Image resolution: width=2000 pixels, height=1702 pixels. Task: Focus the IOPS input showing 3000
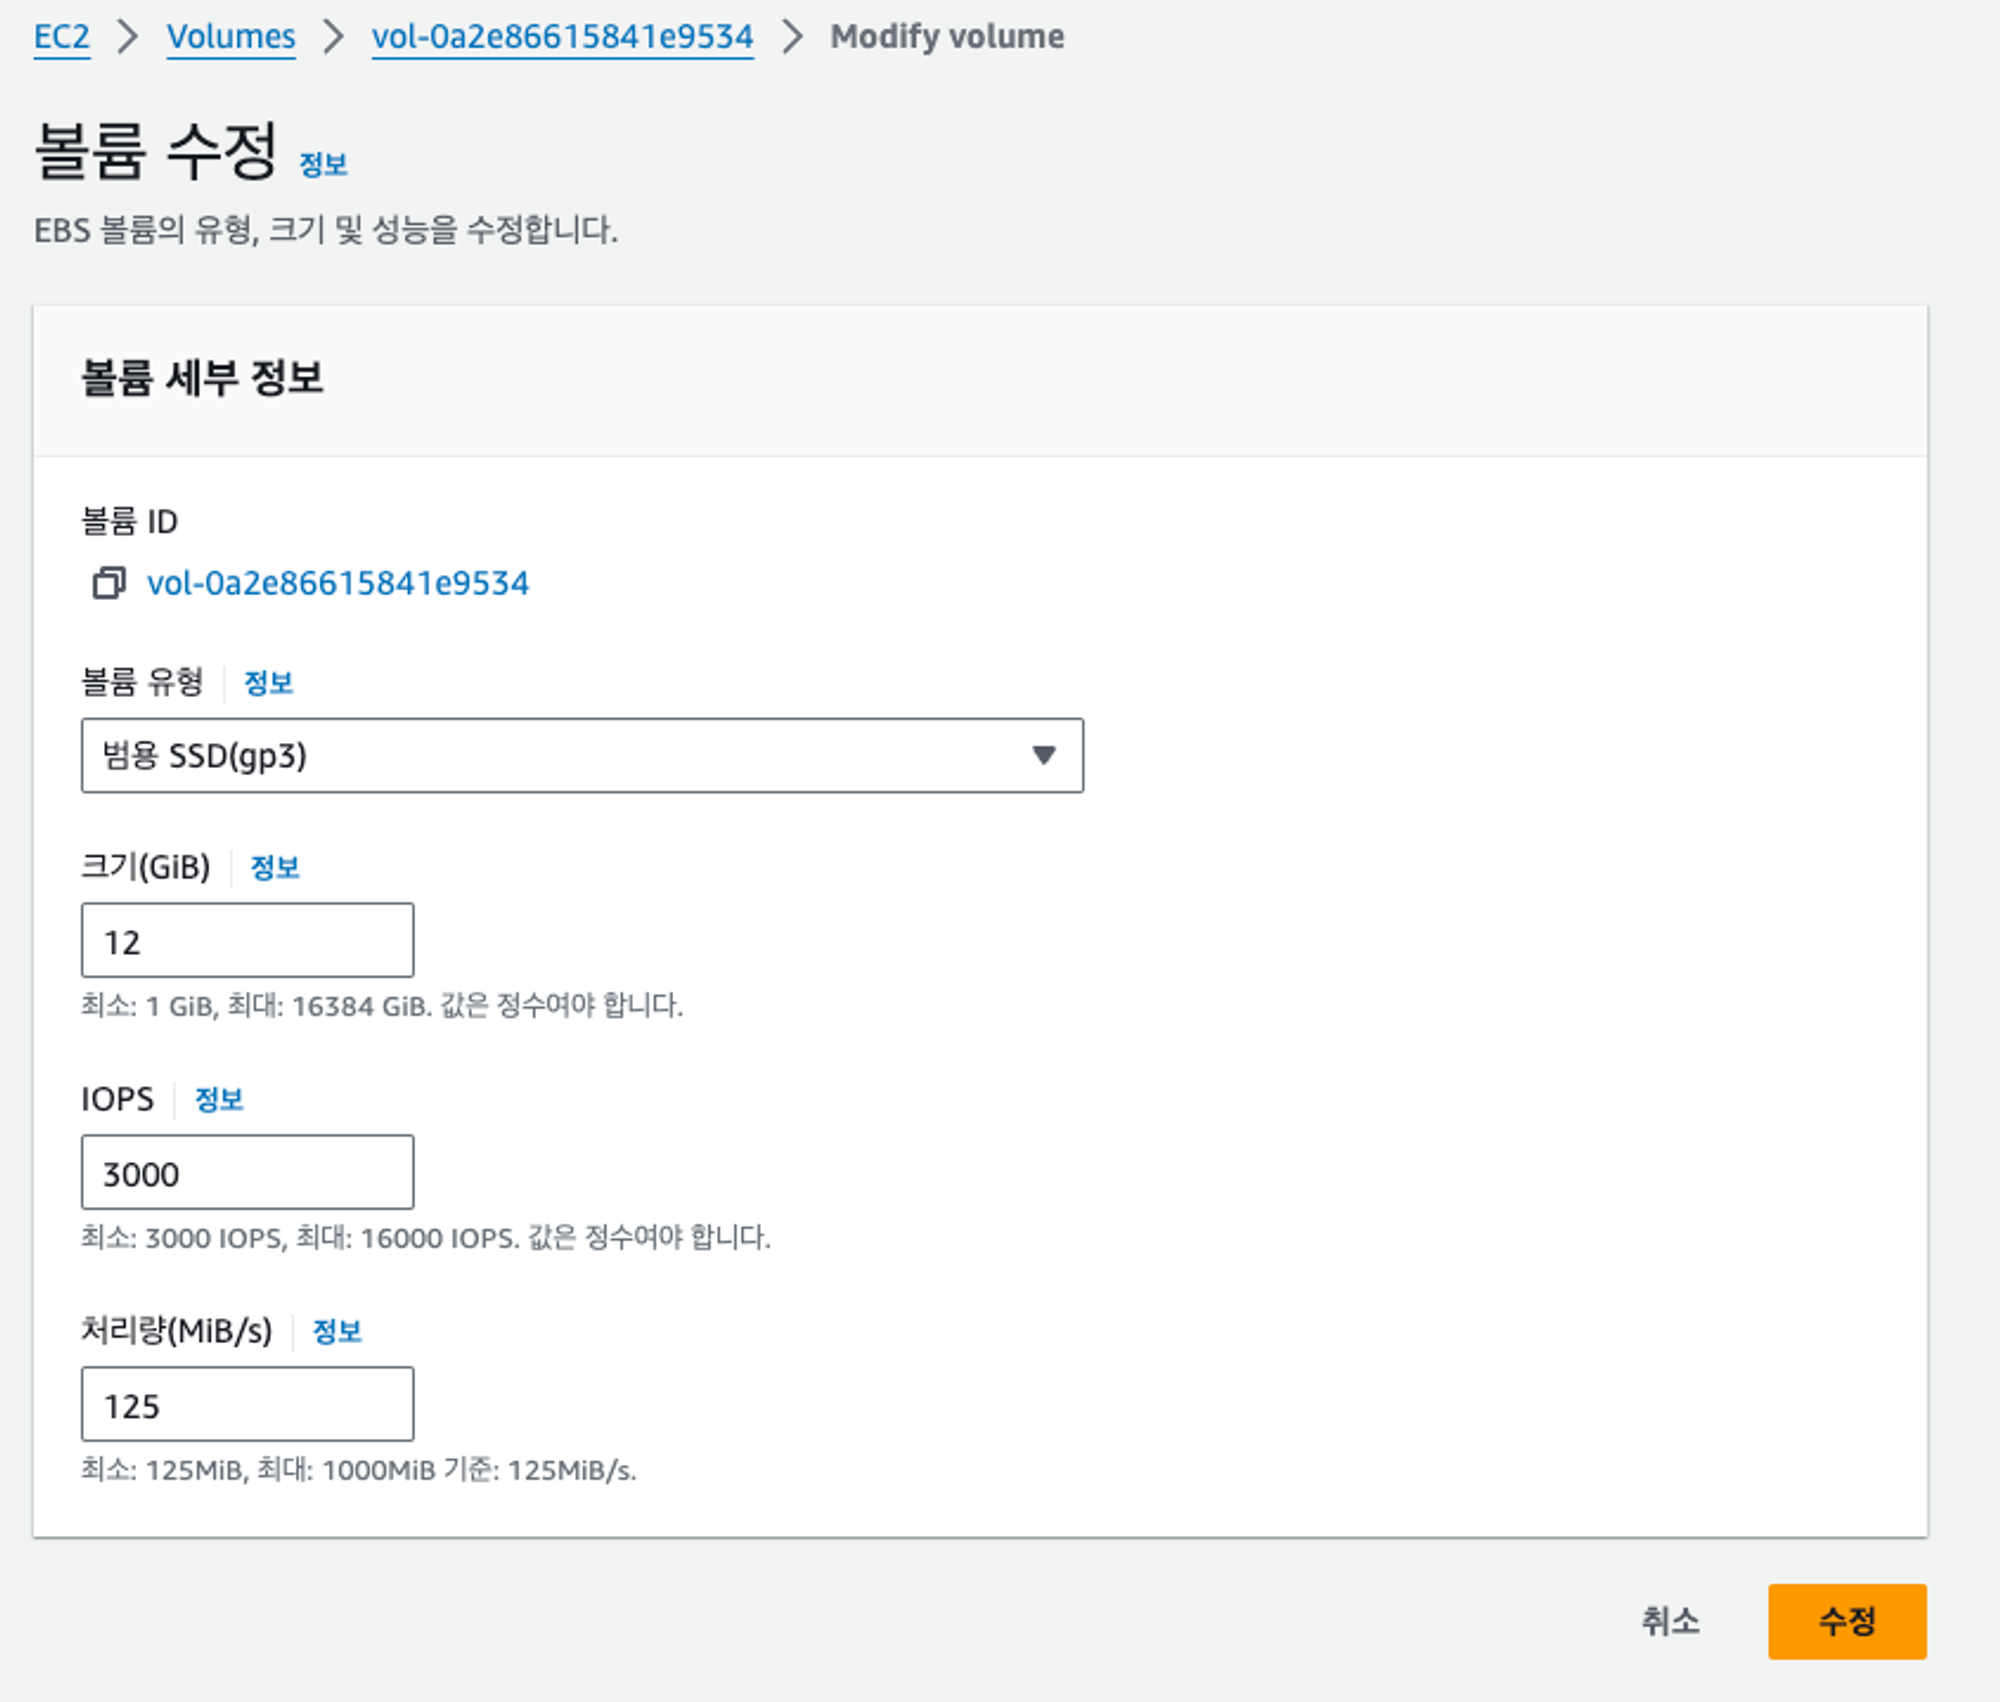[247, 1173]
